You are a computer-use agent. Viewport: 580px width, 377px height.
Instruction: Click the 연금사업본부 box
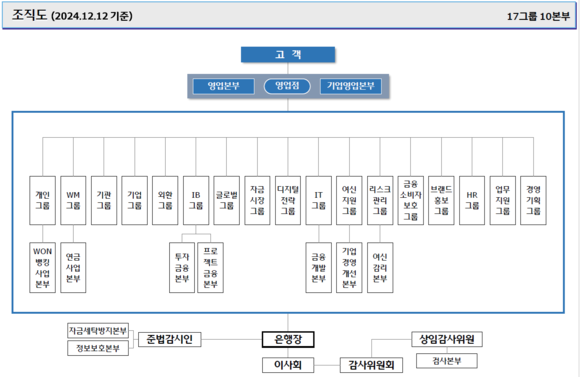73,268
